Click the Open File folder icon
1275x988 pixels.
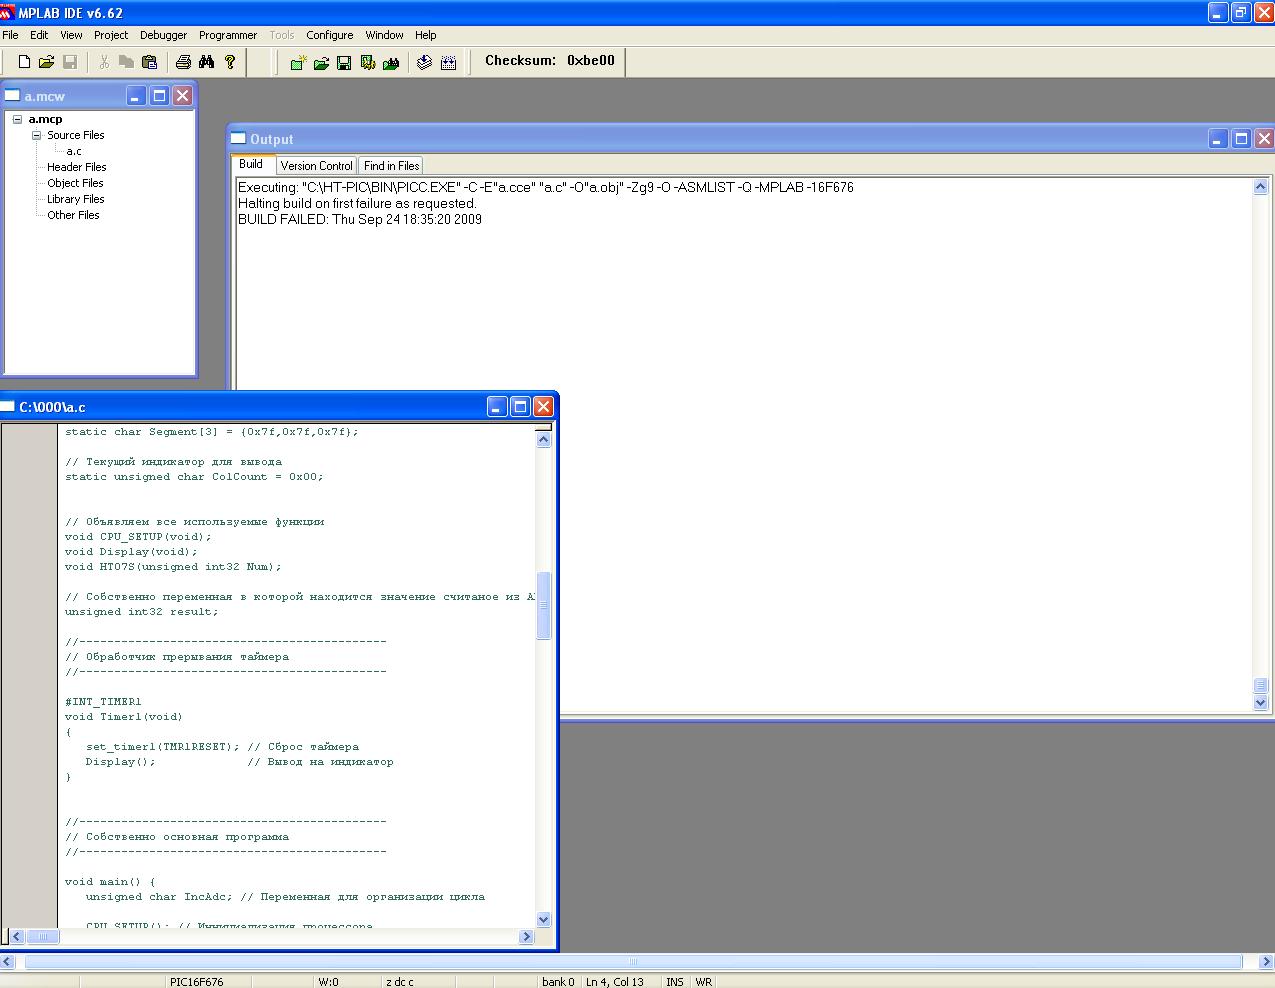(46, 62)
